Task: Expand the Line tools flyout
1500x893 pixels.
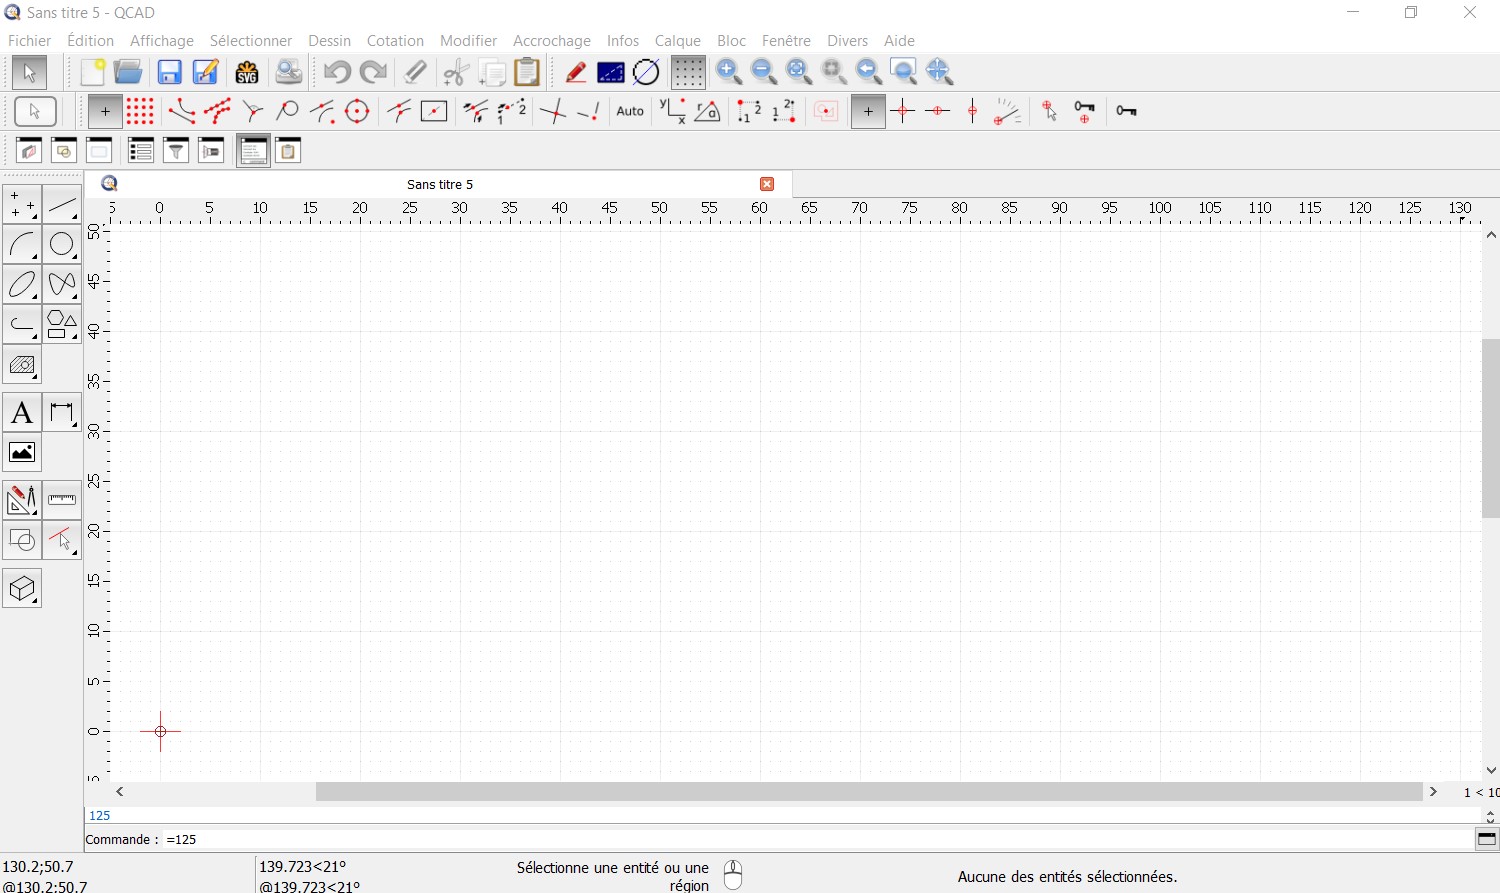Action: pyautogui.click(x=62, y=205)
